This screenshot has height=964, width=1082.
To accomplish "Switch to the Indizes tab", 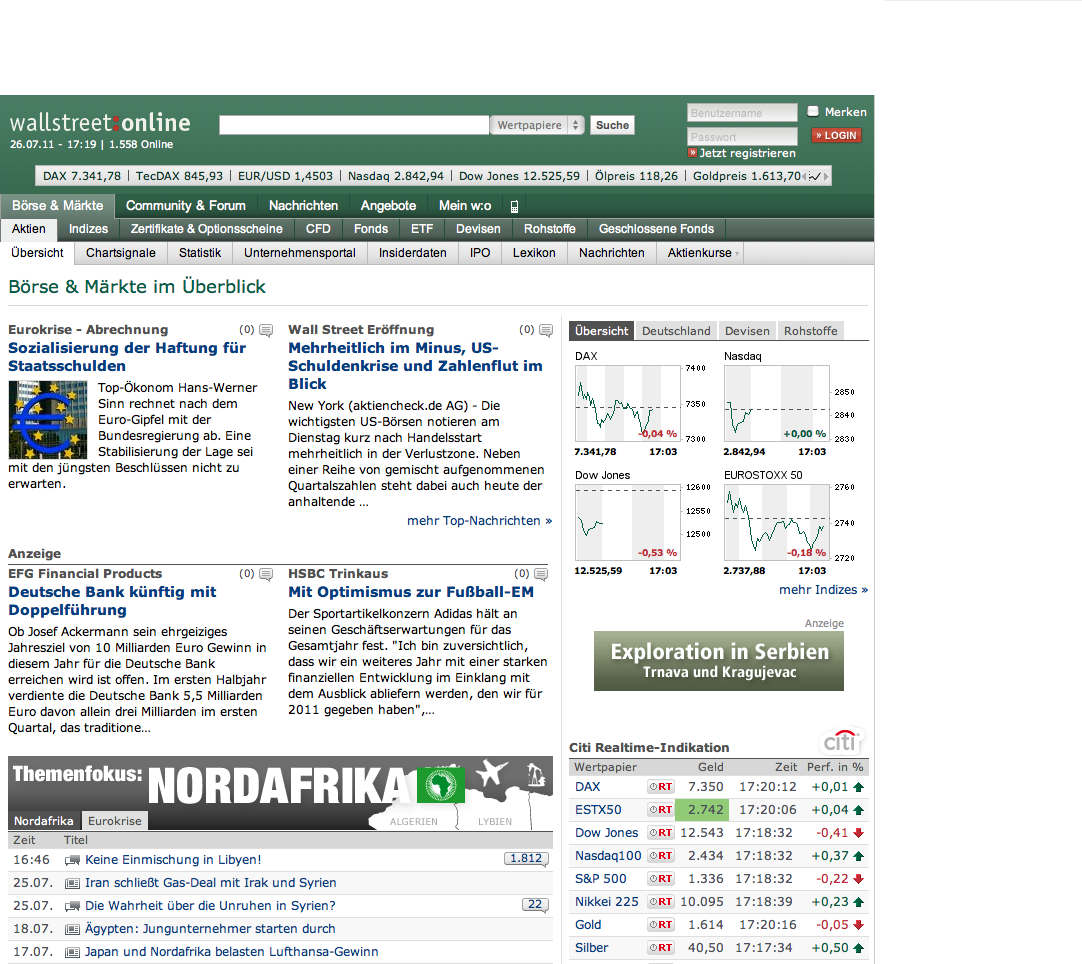I will 88,229.
